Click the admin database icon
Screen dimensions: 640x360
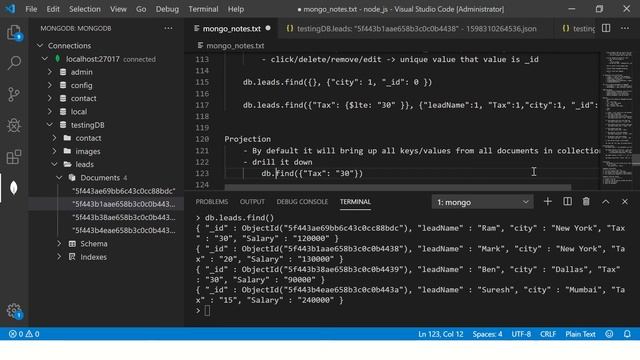(63, 72)
